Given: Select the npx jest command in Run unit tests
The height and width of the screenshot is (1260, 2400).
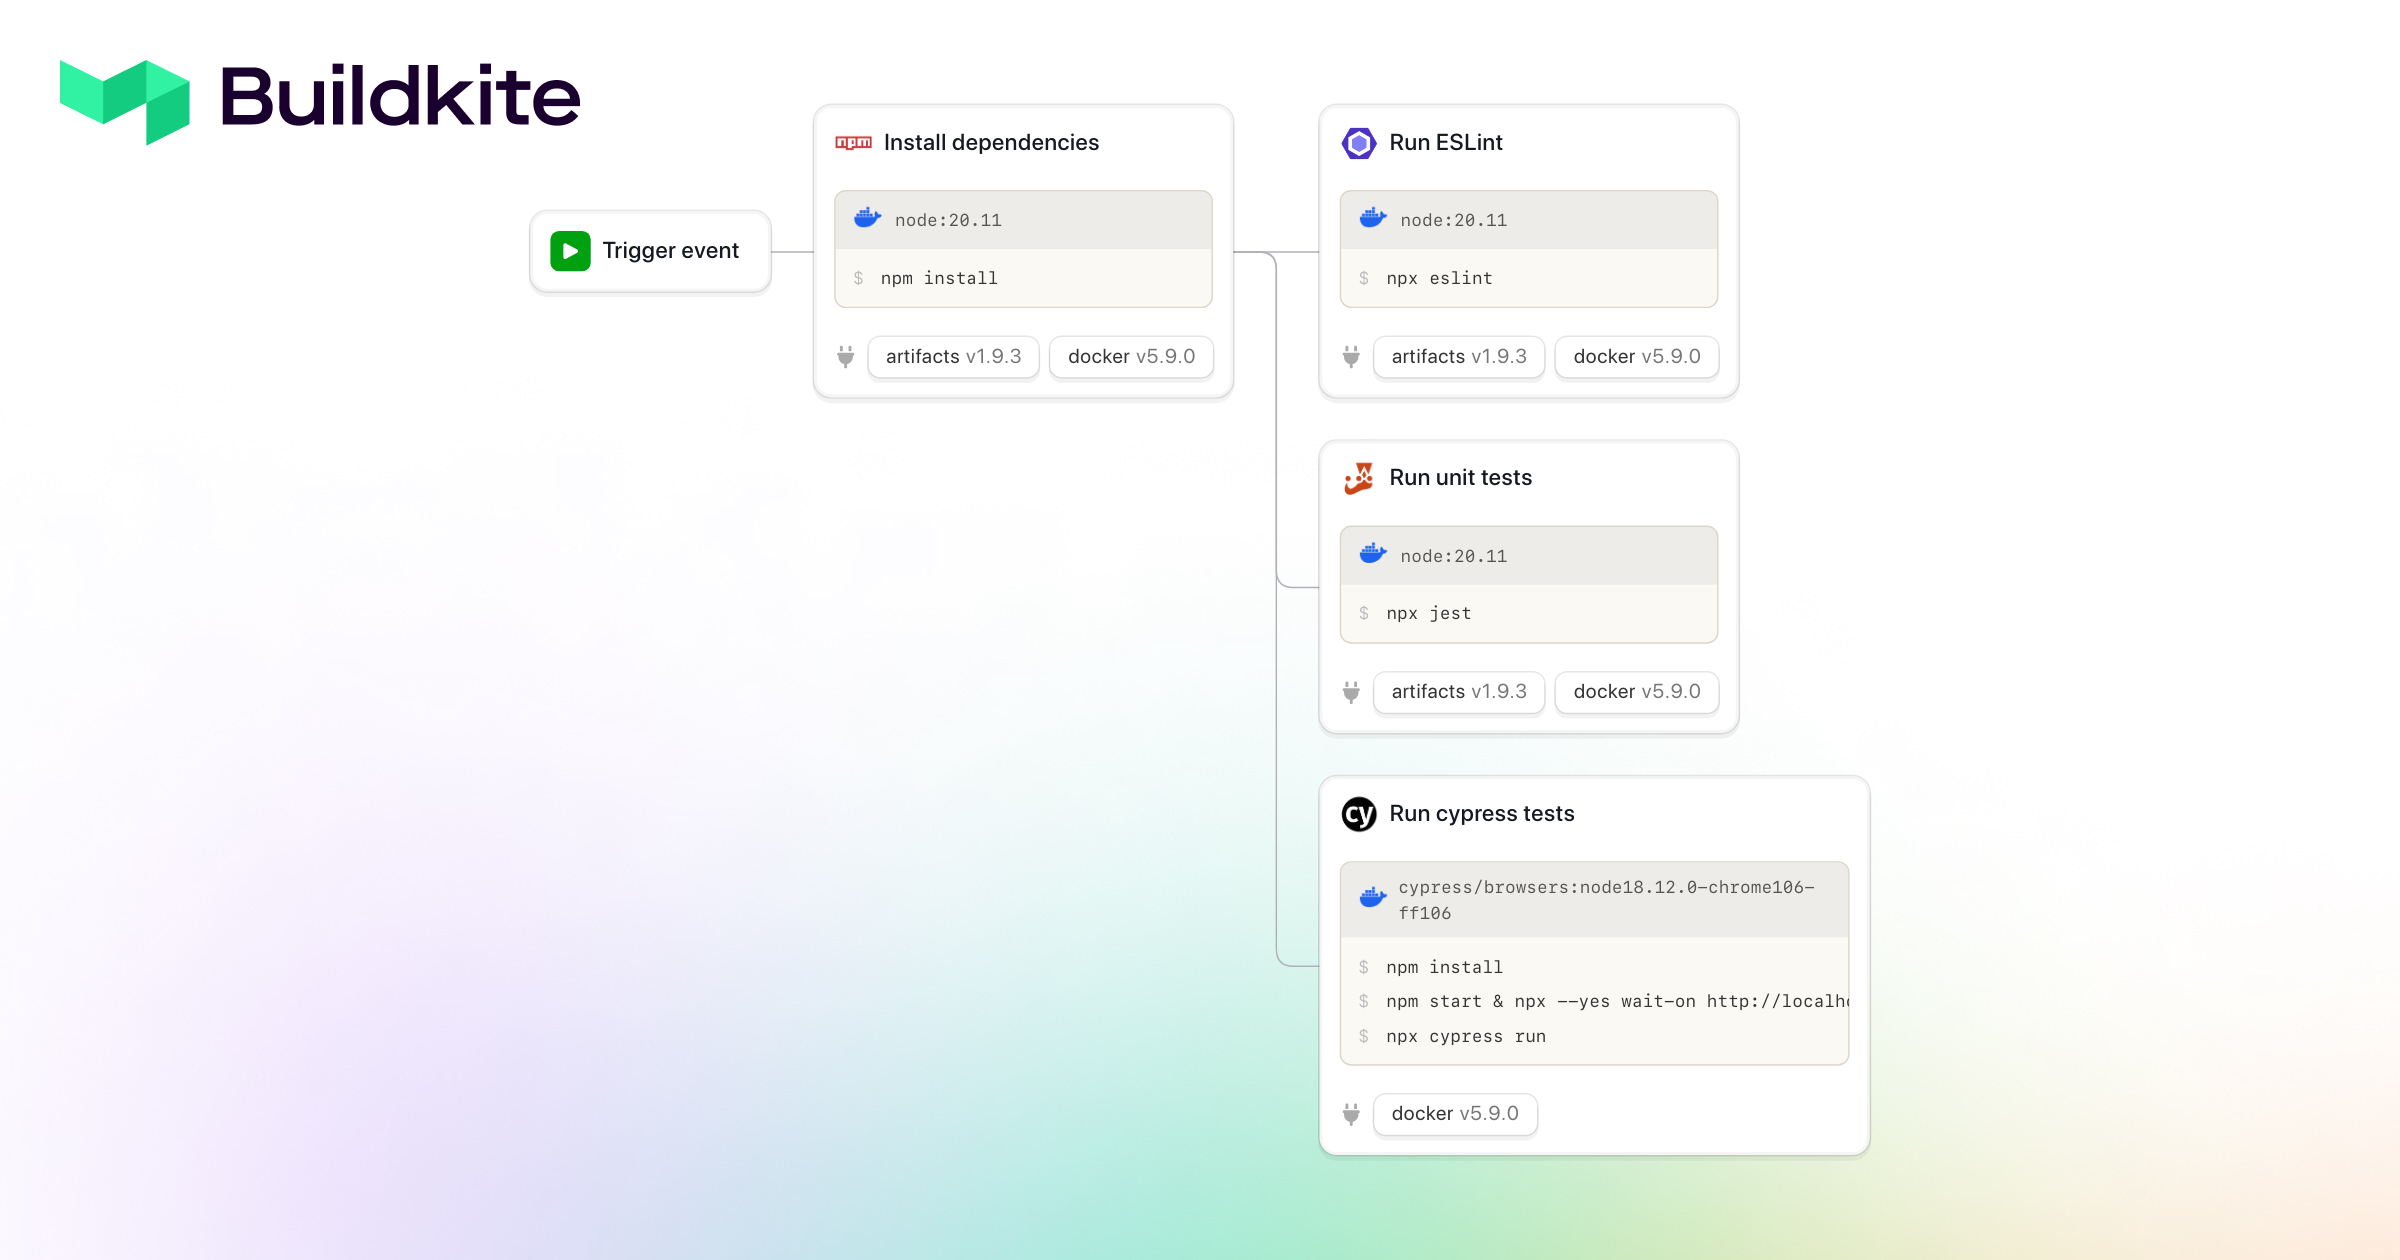Looking at the screenshot, I should click(1428, 613).
